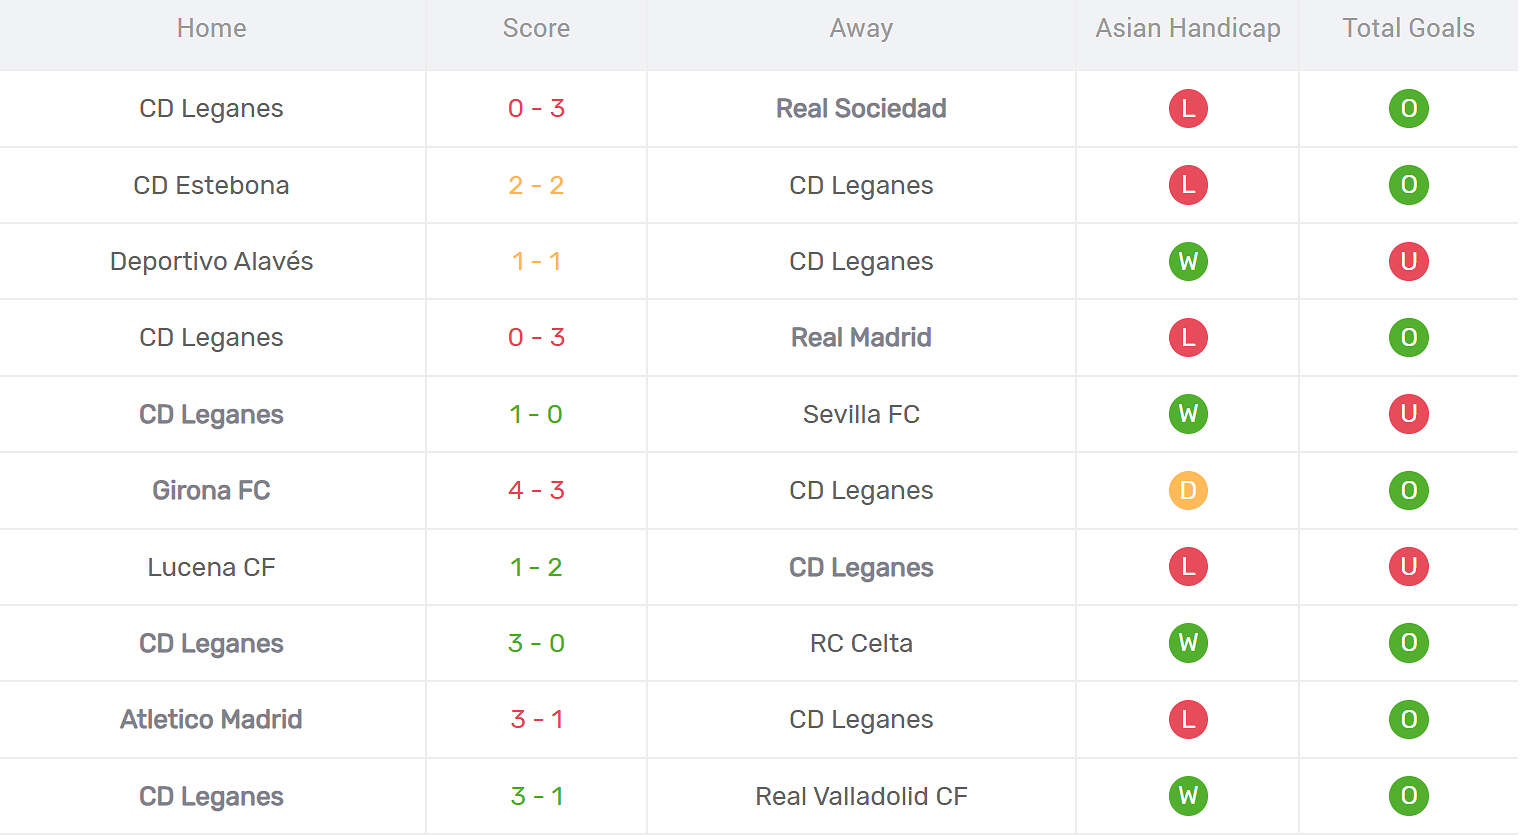Click the 2 - 2 score of the CD Estebona match
The height and width of the screenshot is (835, 1521).
click(536, 185)
